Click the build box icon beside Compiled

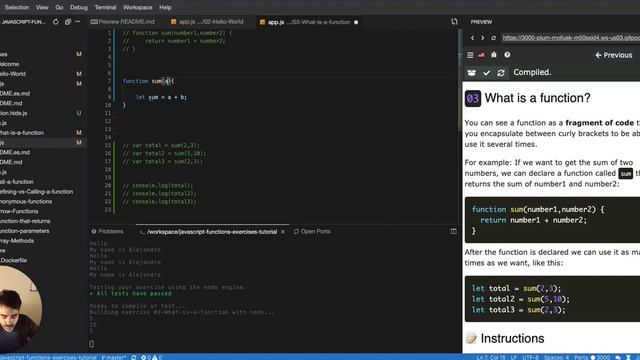[471, 73]
